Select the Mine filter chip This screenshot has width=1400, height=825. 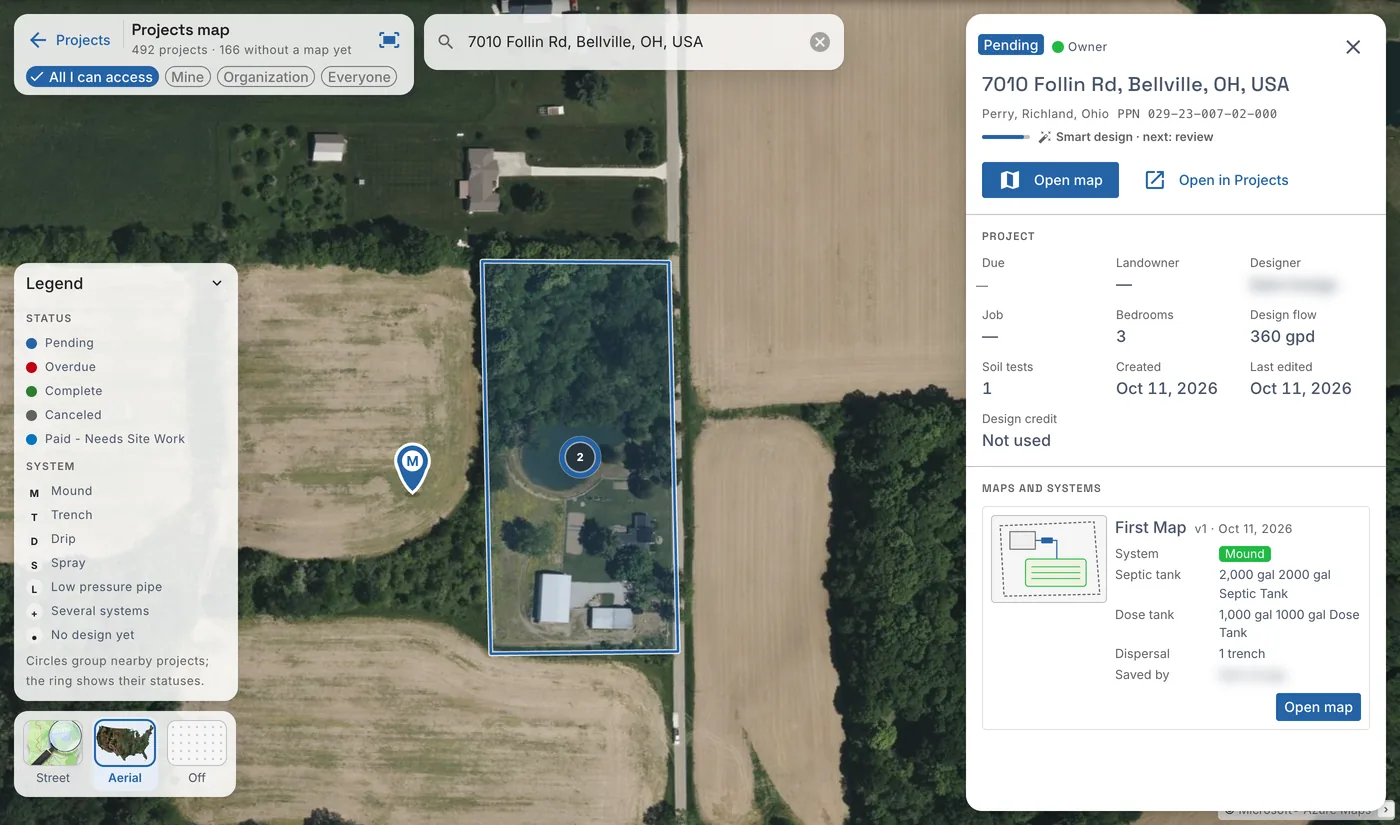[187, 77]
